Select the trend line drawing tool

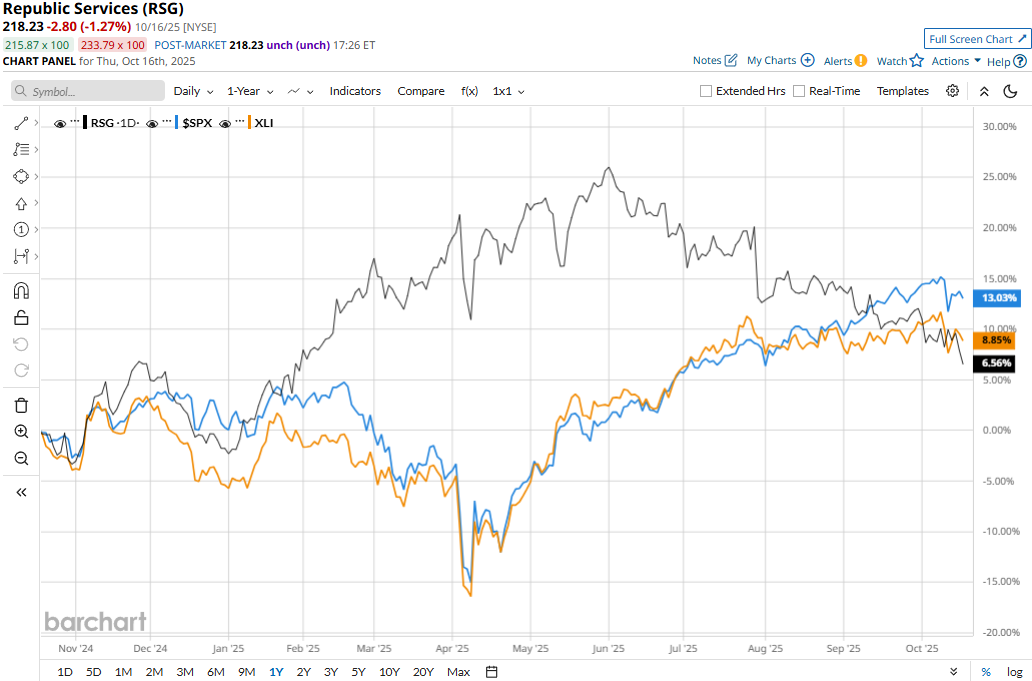(21, 123)
